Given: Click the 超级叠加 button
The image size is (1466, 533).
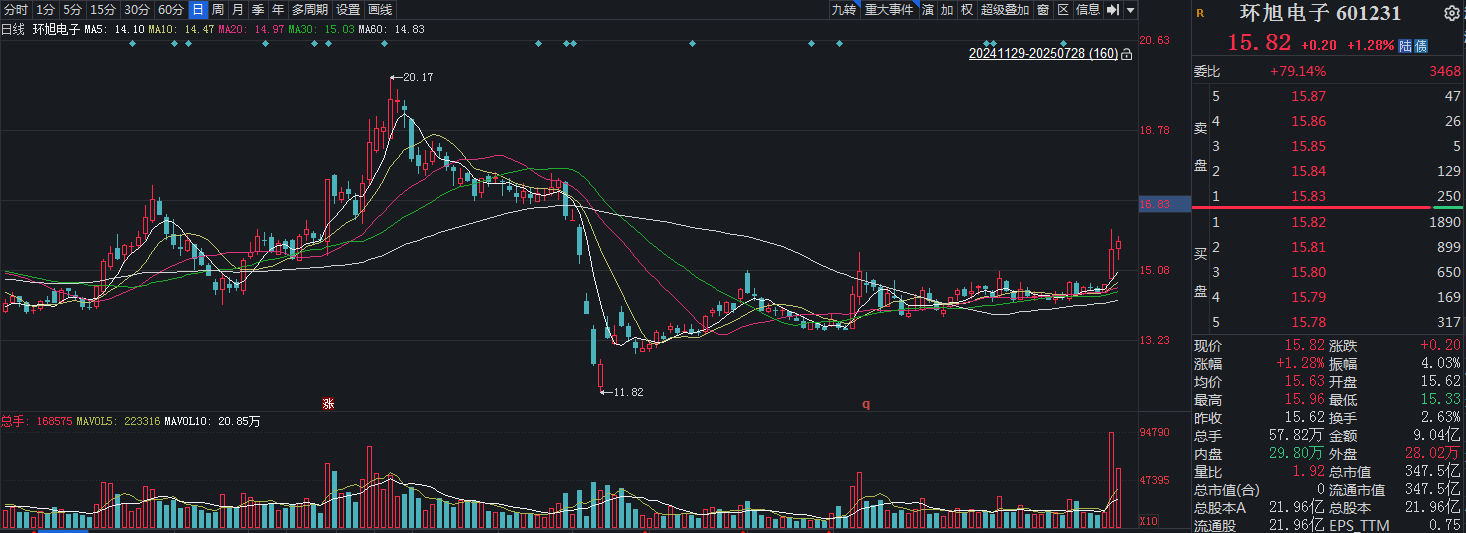Looking at the screenshot, I should coord(1004,10).
